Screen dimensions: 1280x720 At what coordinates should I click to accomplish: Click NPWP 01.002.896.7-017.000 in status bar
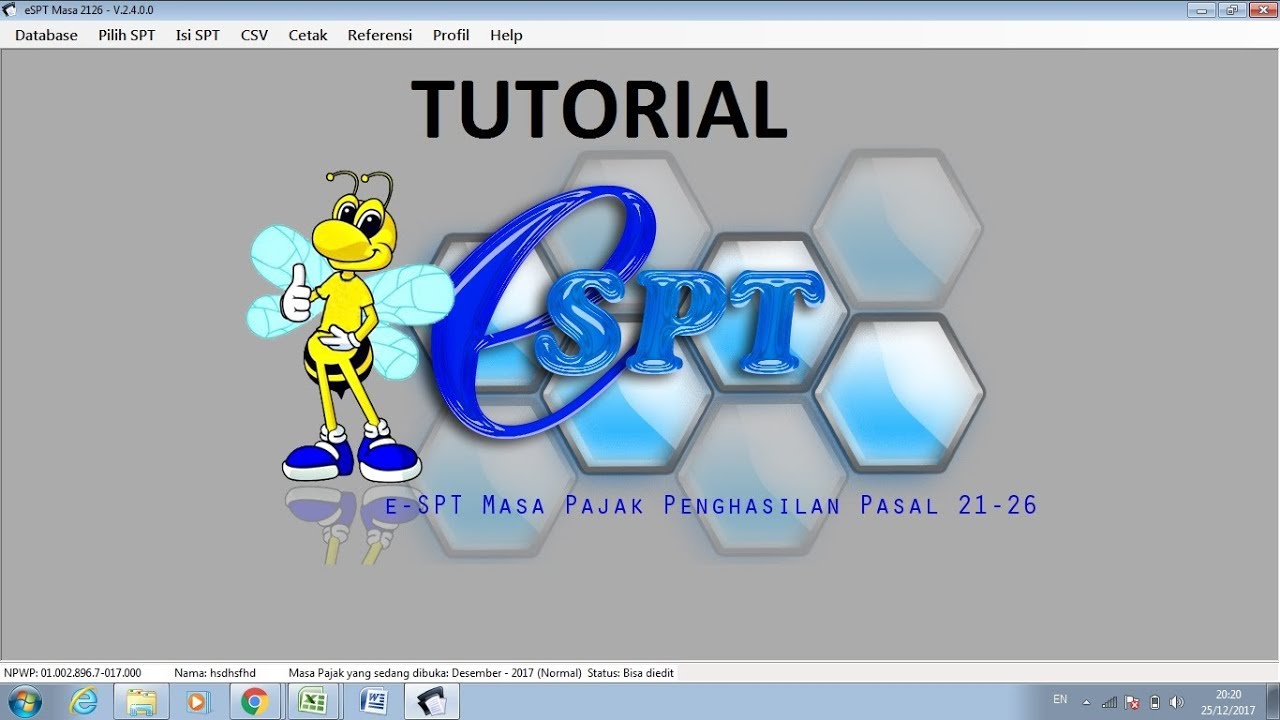[x=72, y=673]
